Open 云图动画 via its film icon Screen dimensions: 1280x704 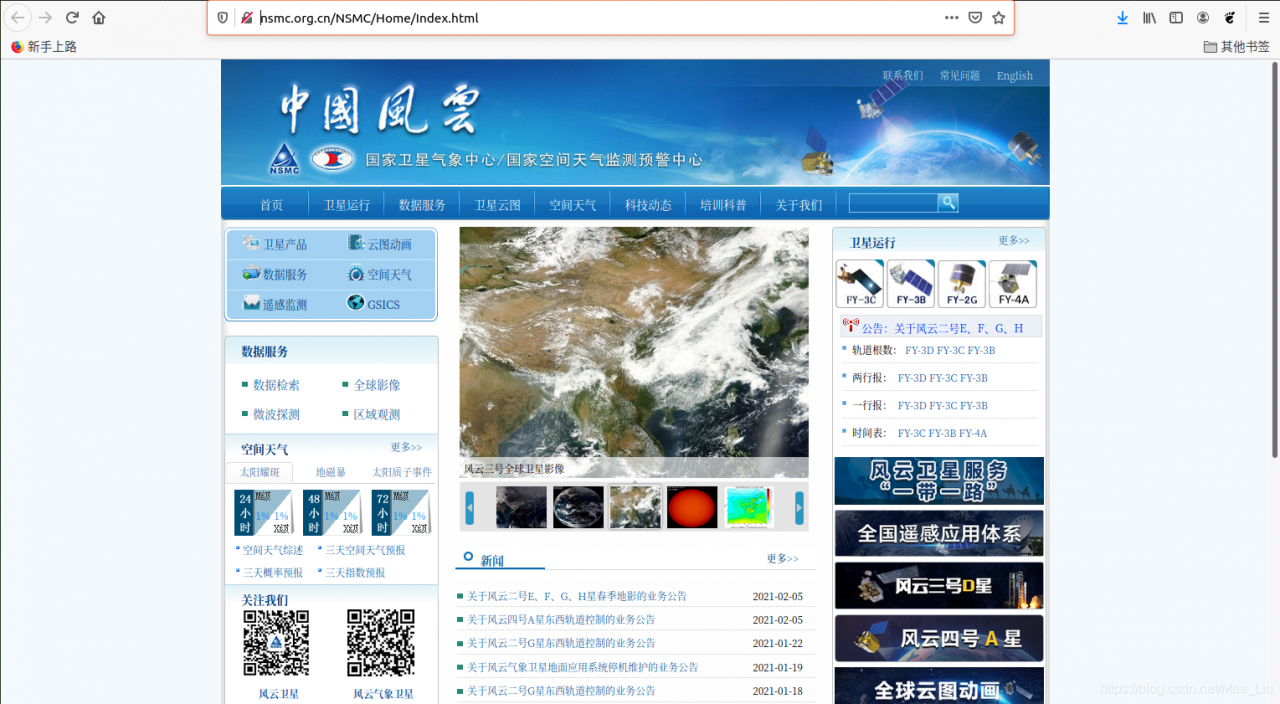[x=358, y=243]
